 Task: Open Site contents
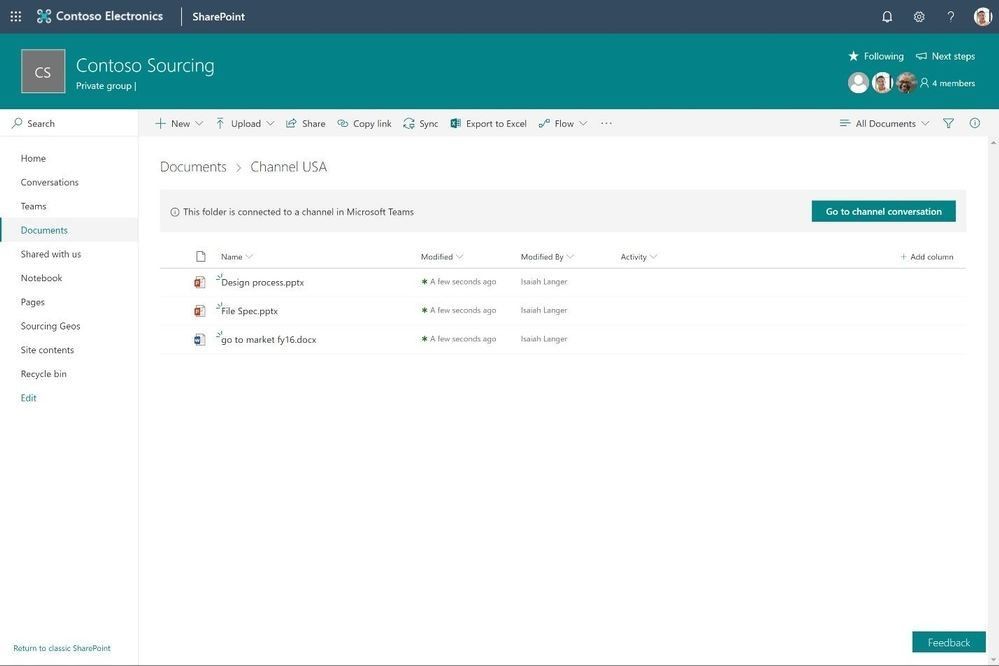pos(47,350)
